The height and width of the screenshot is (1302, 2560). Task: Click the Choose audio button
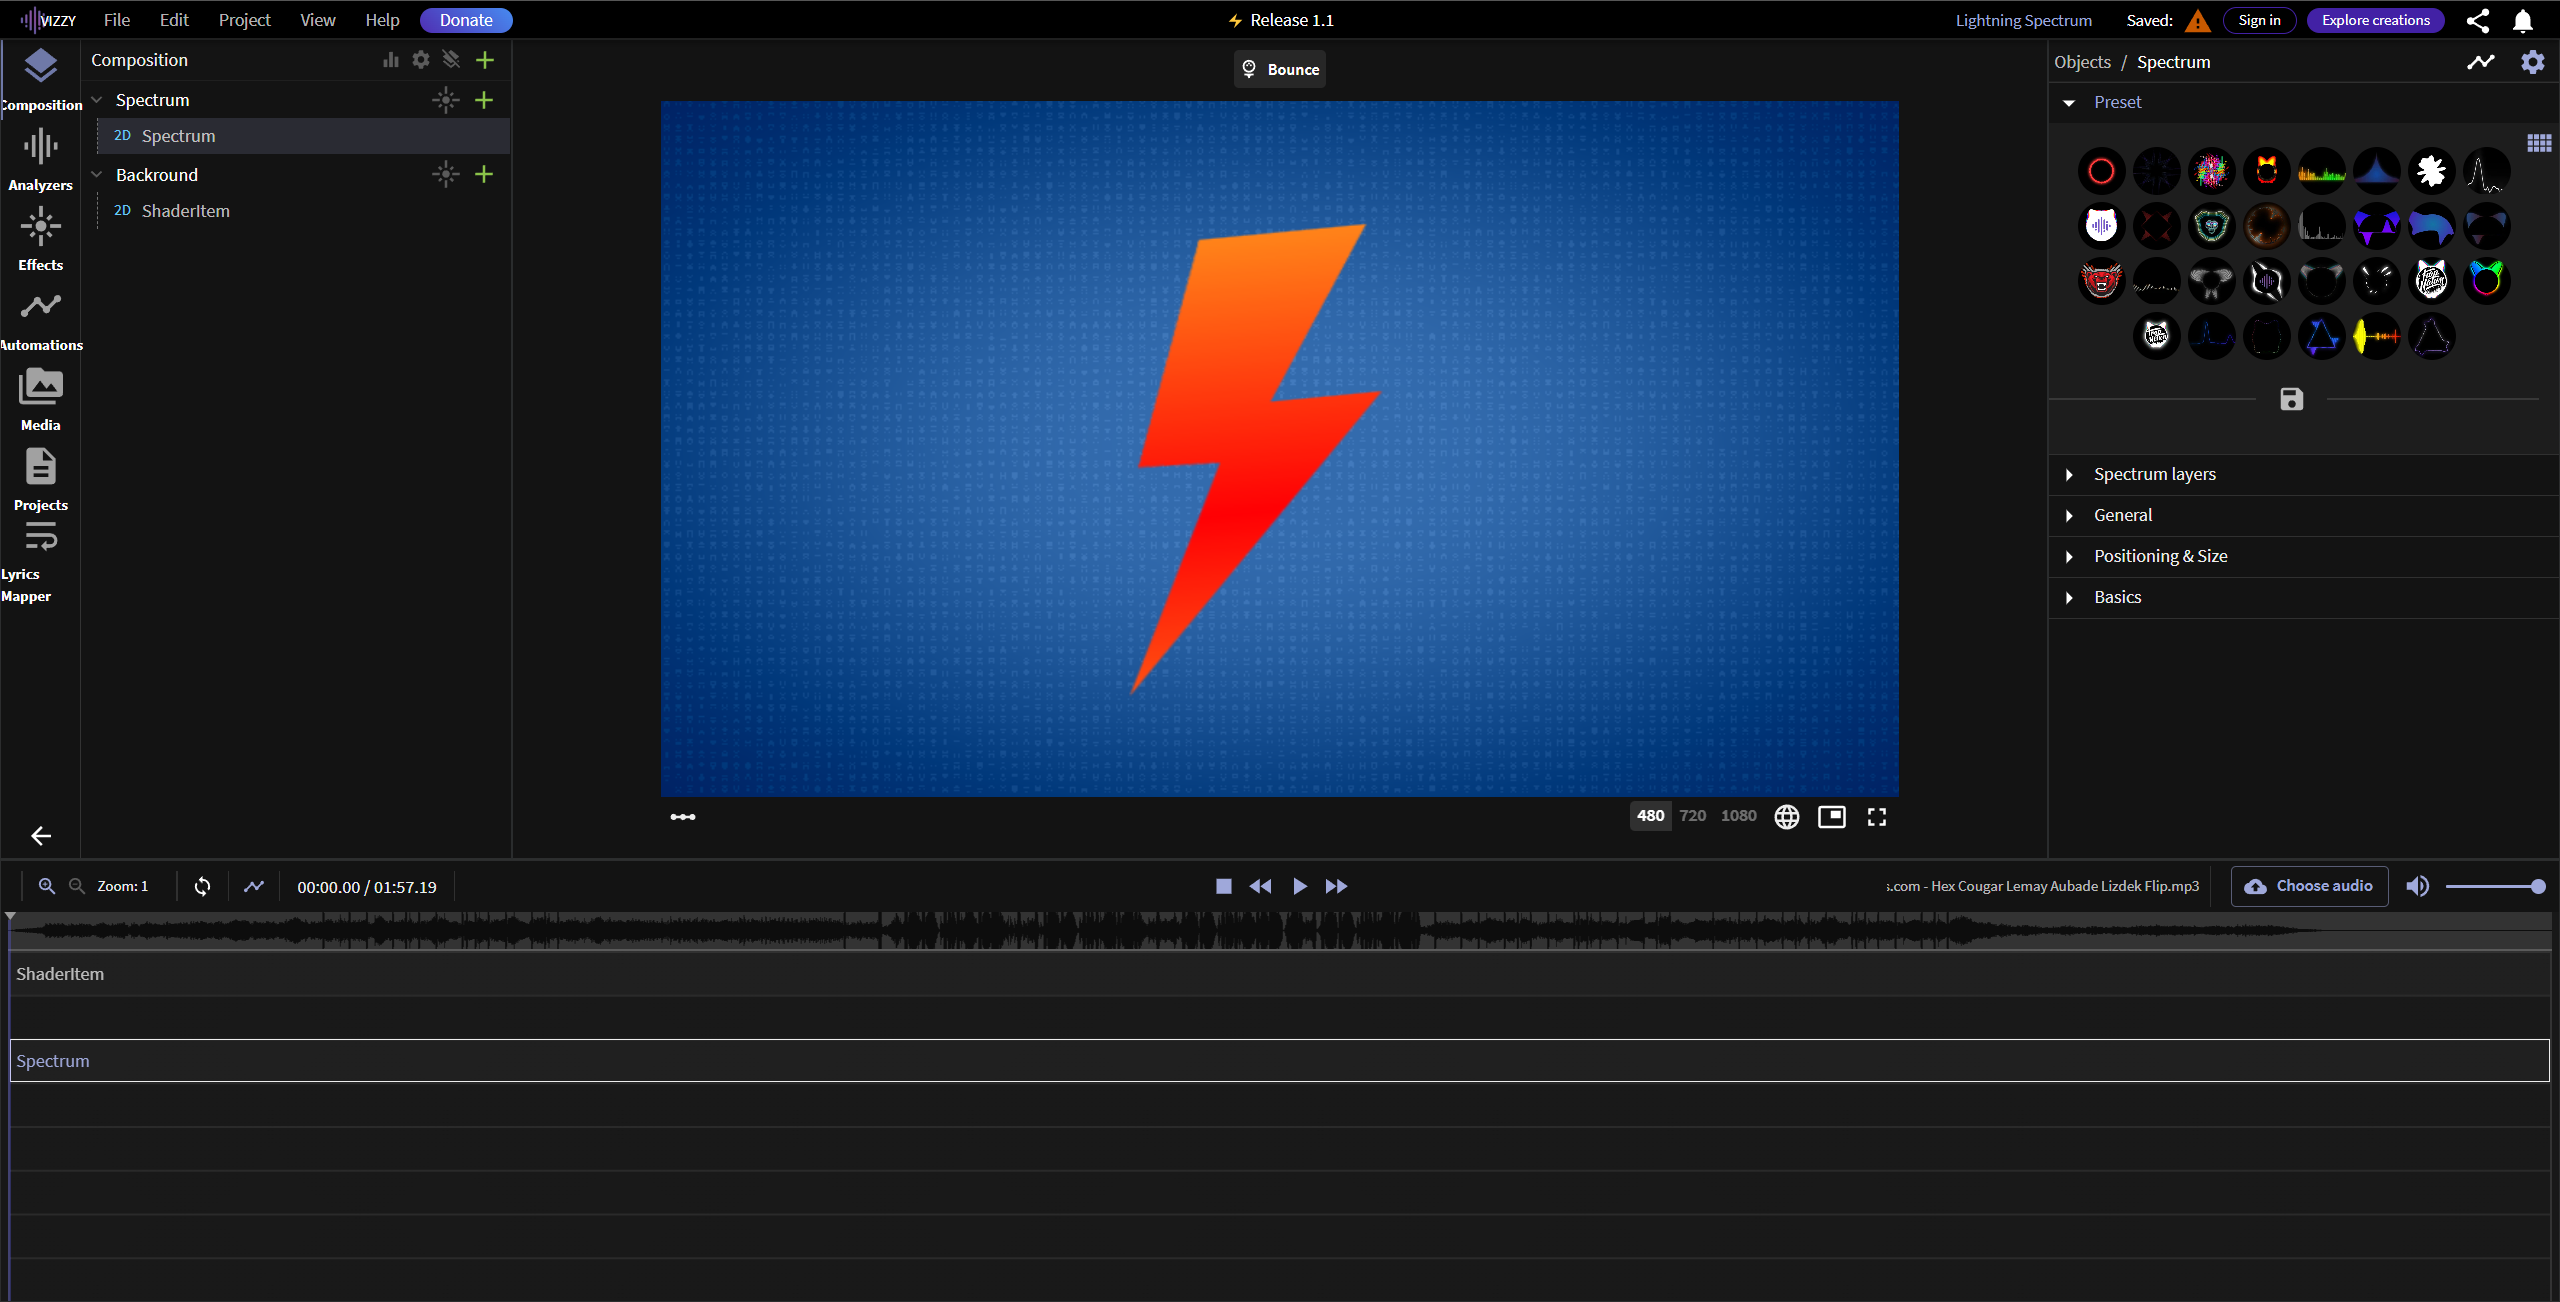click(2309, 886)
